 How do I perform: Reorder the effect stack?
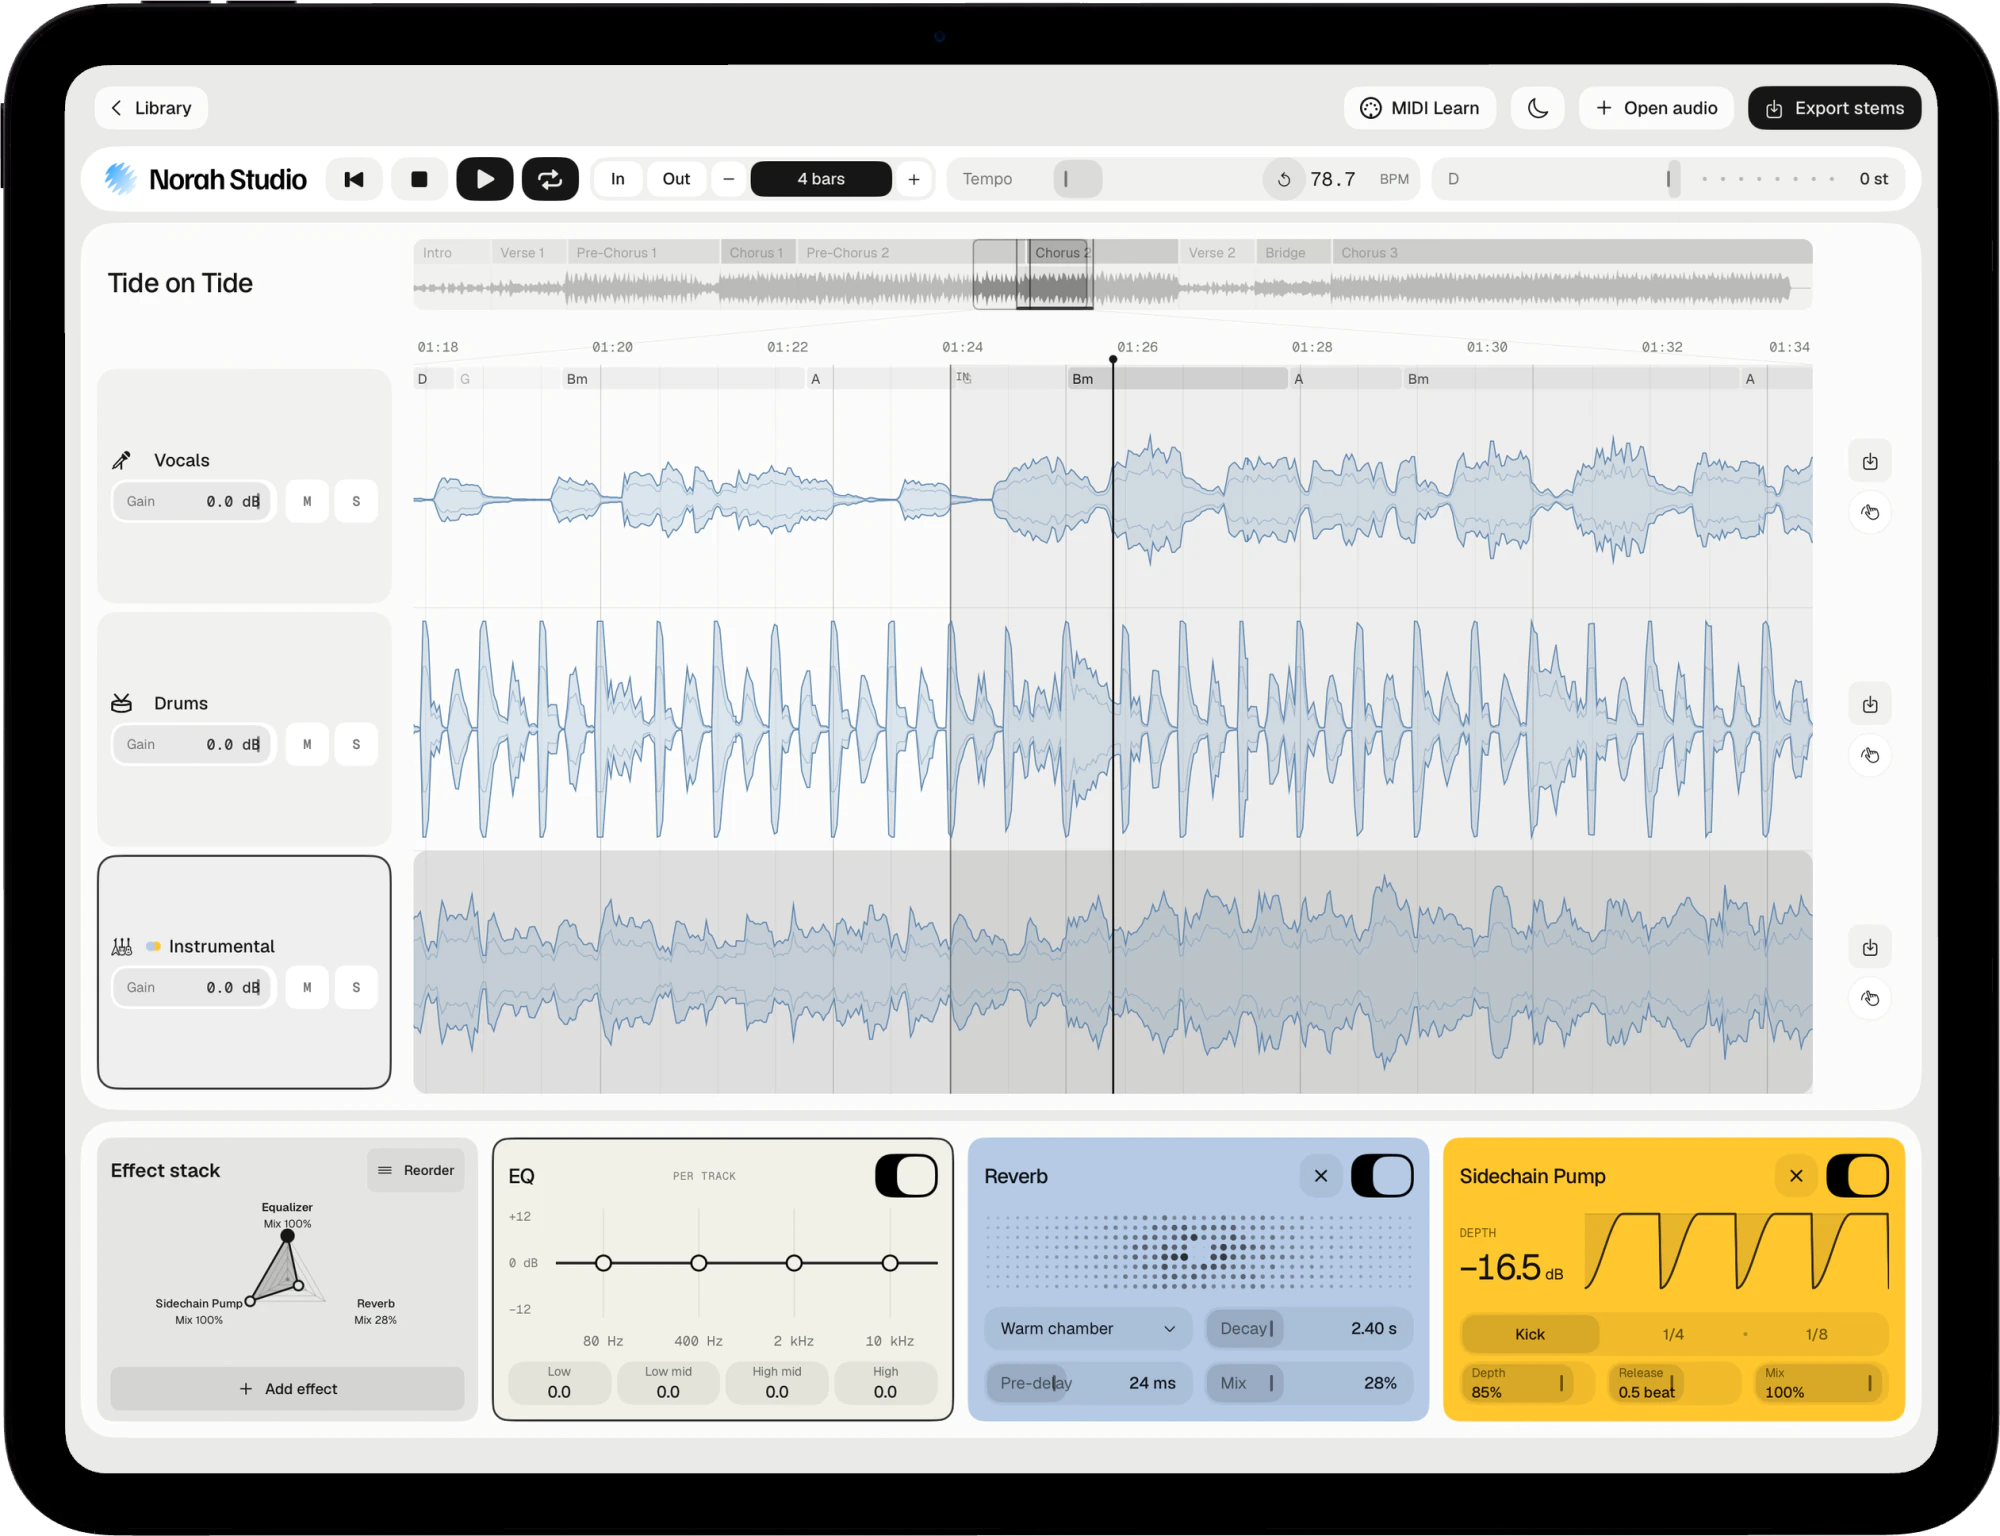click(416, 1171)
